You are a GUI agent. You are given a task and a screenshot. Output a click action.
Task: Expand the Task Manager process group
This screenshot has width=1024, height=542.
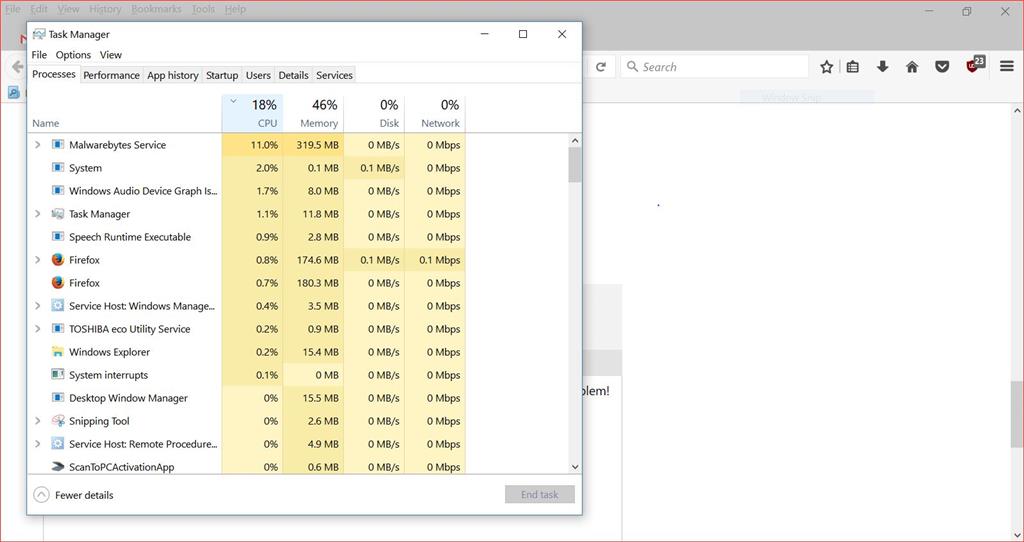[37, 214]
